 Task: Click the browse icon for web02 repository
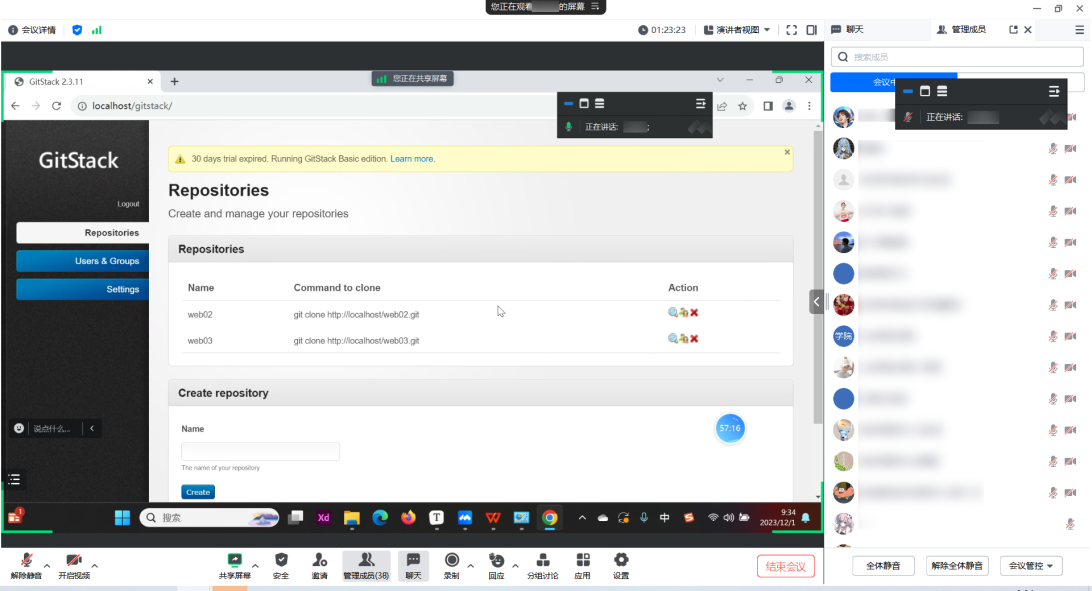pos(673,313)
